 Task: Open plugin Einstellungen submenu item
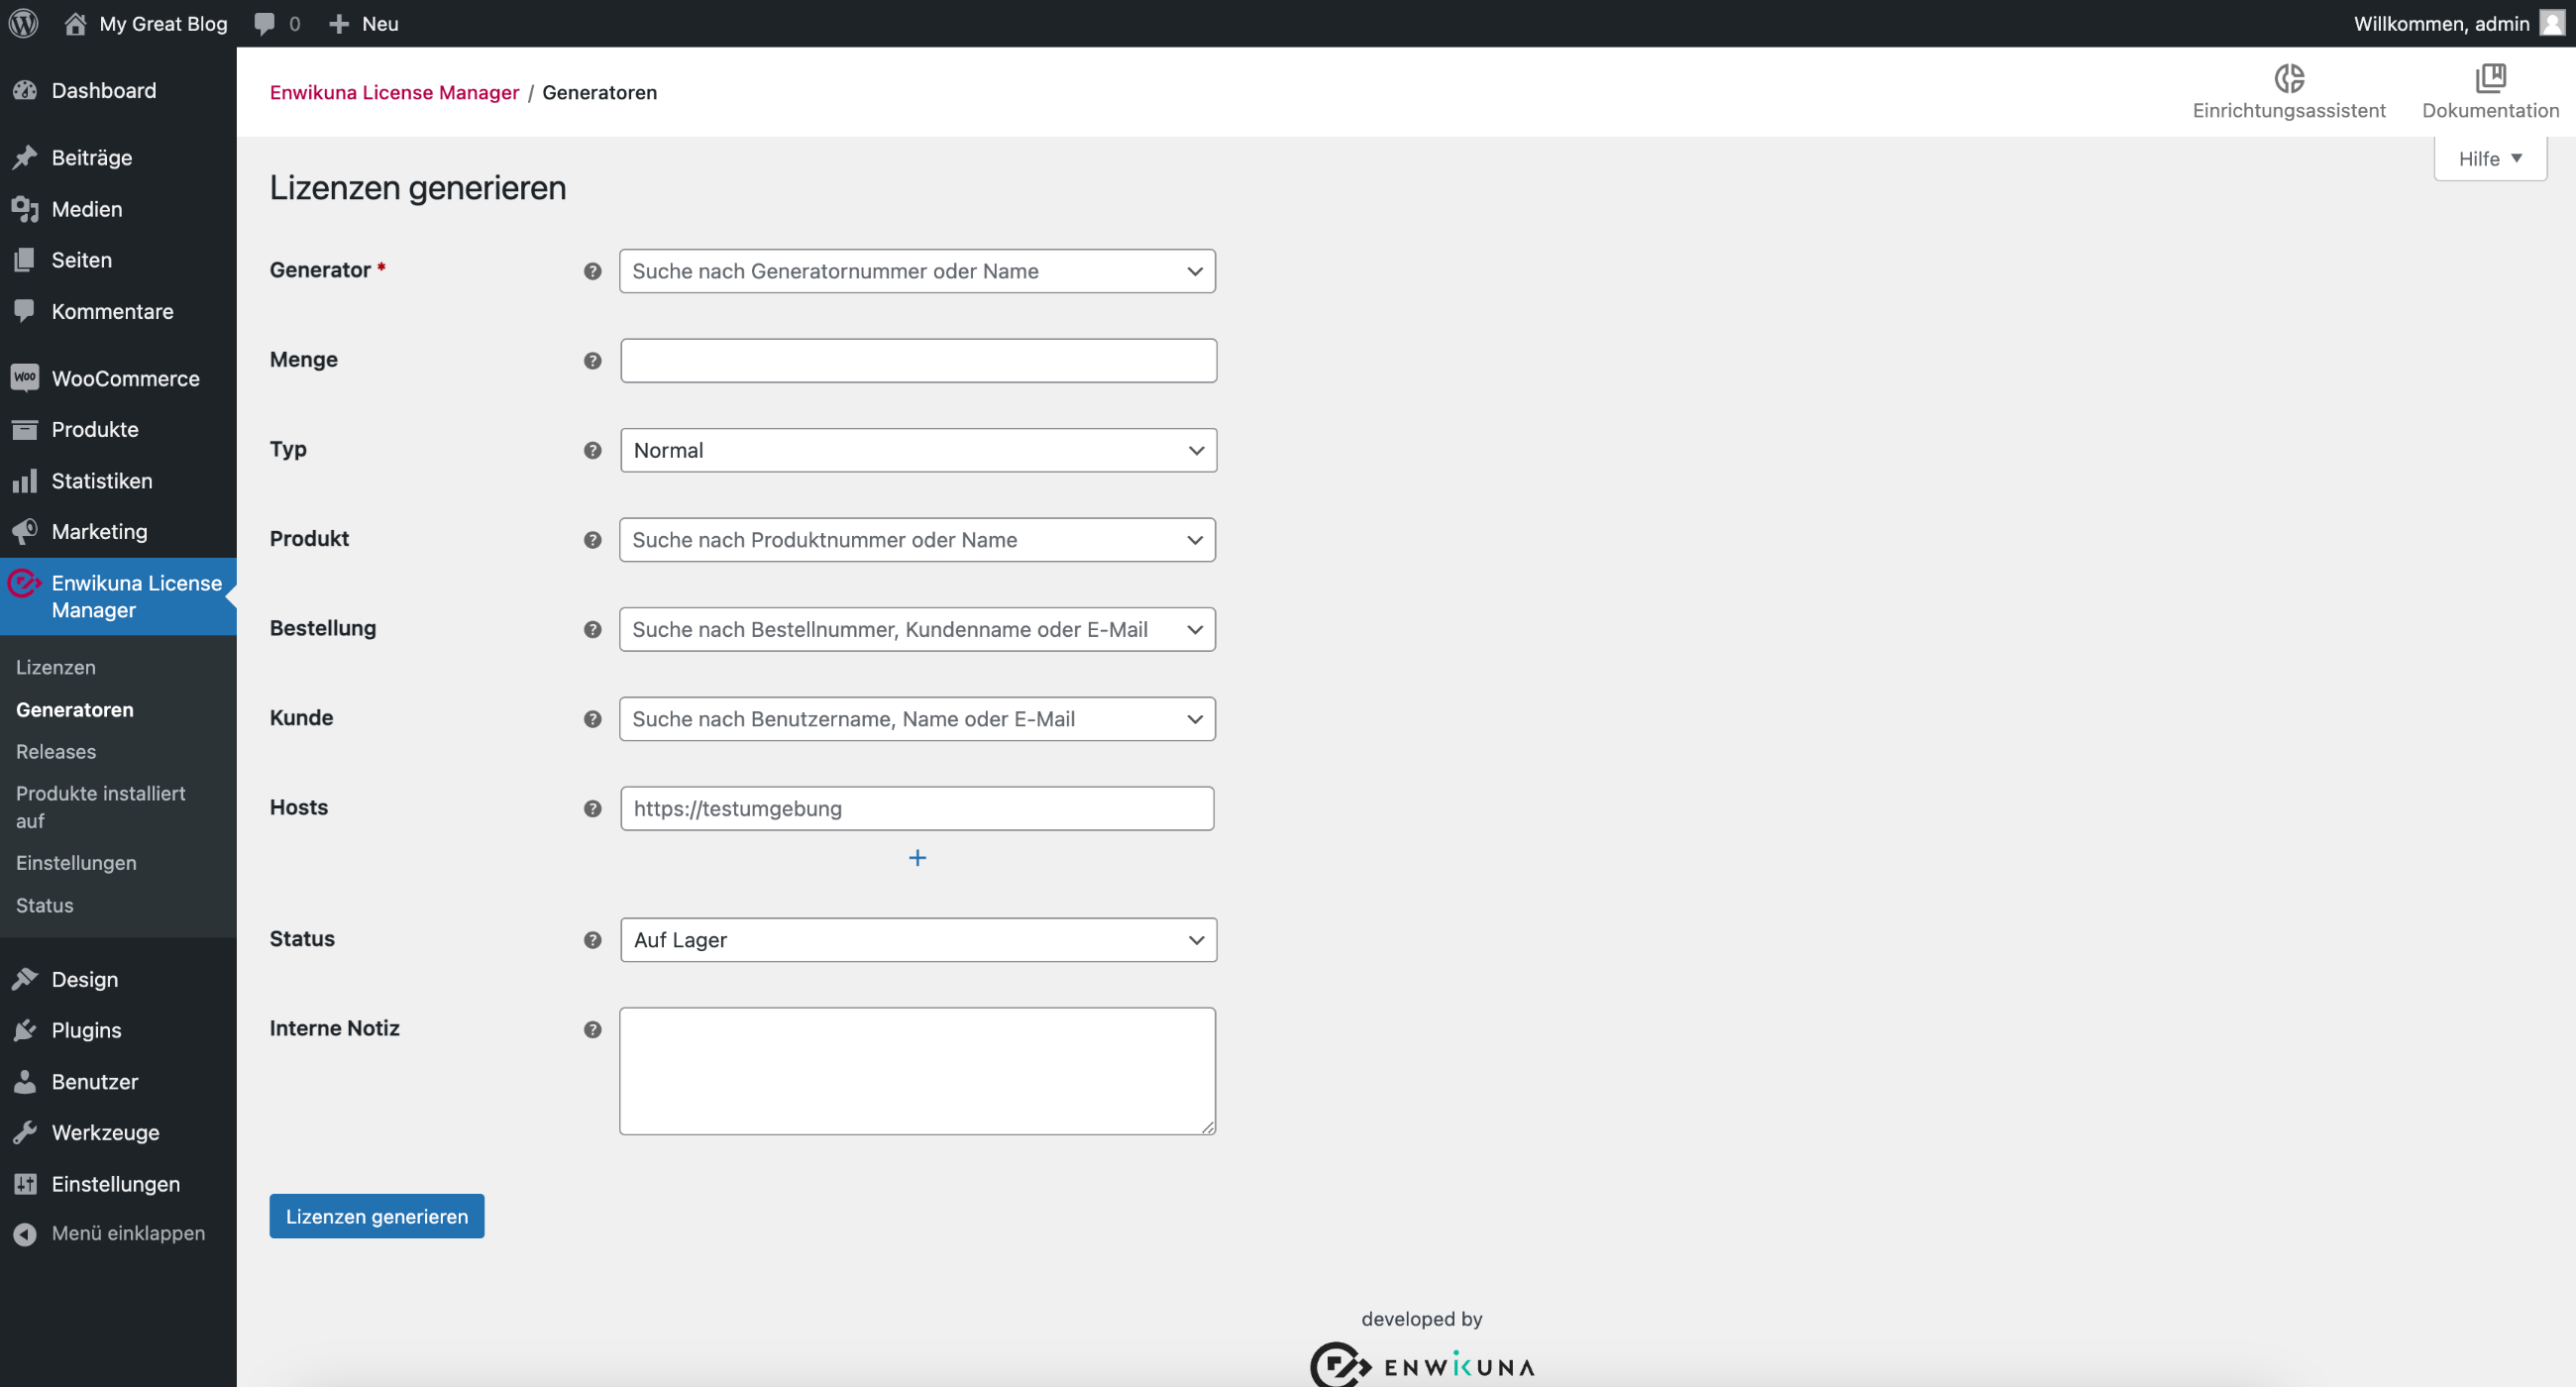[76, 863]
